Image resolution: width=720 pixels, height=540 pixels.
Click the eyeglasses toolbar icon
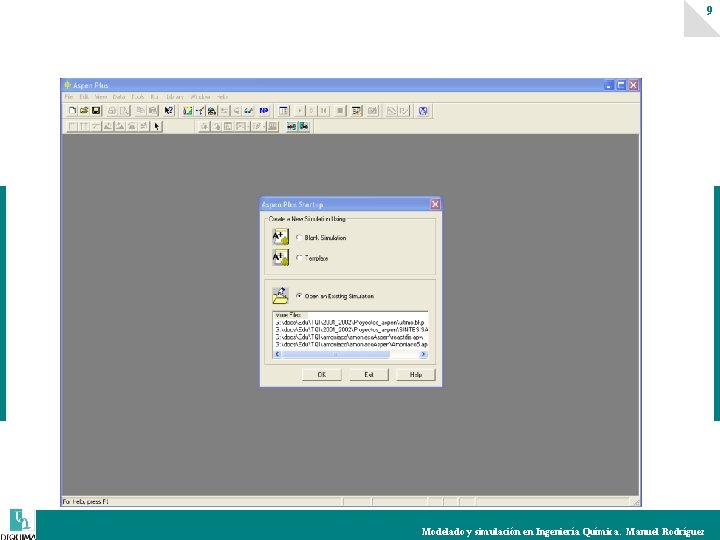pos(248,111)
